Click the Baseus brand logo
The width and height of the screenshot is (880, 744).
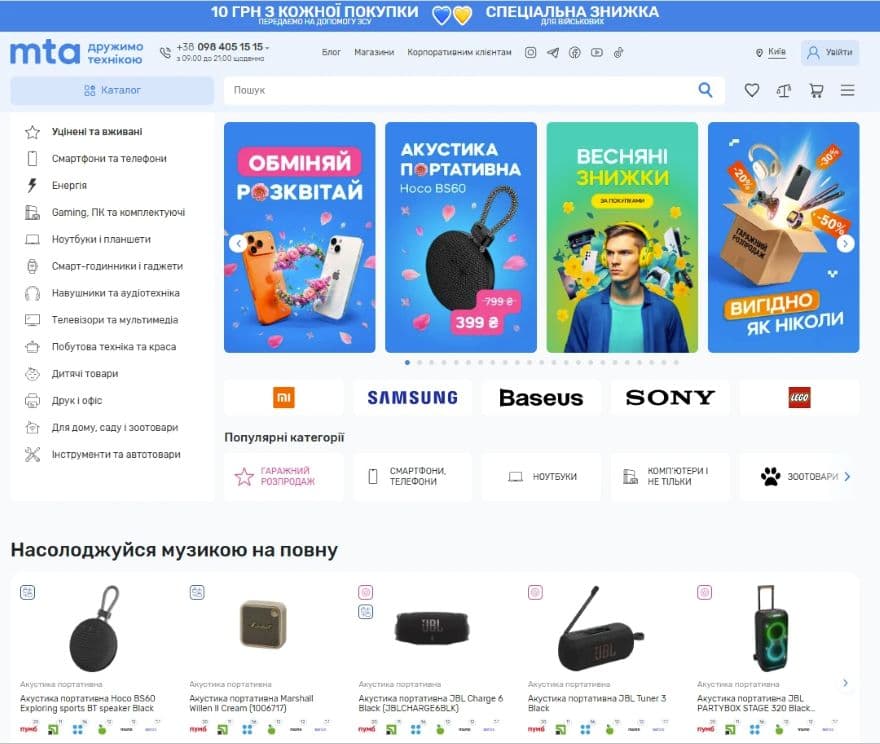[x=541, y=398]
